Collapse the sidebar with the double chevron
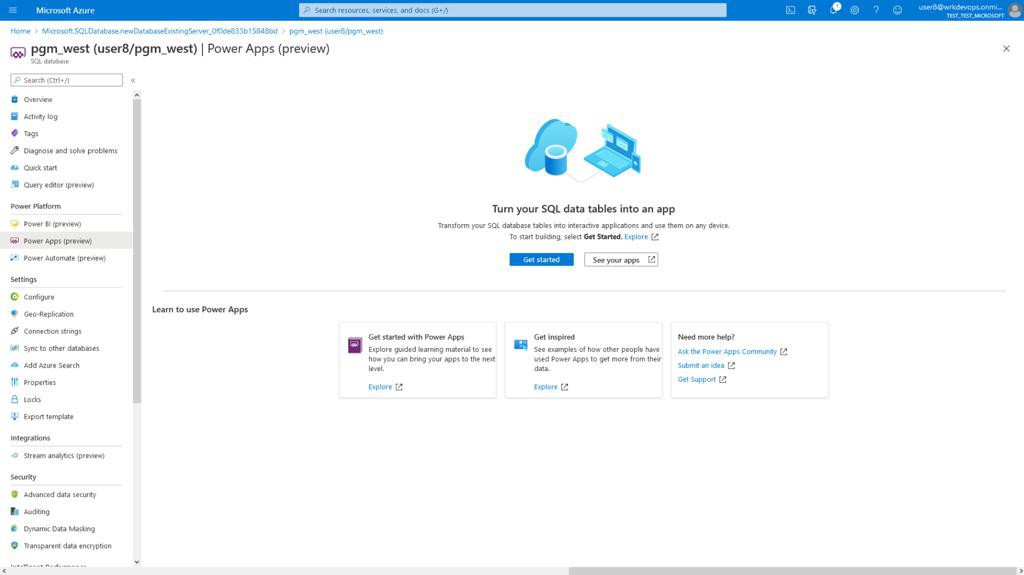Screen dimensions: 1024x575 pos(133,80)
